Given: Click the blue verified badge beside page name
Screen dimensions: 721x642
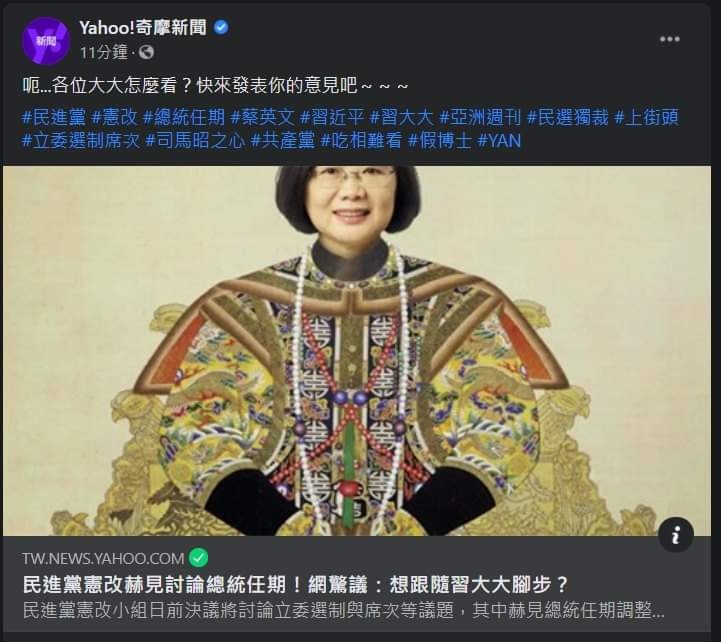Looking at the screenshot, I should click(221, 28).
